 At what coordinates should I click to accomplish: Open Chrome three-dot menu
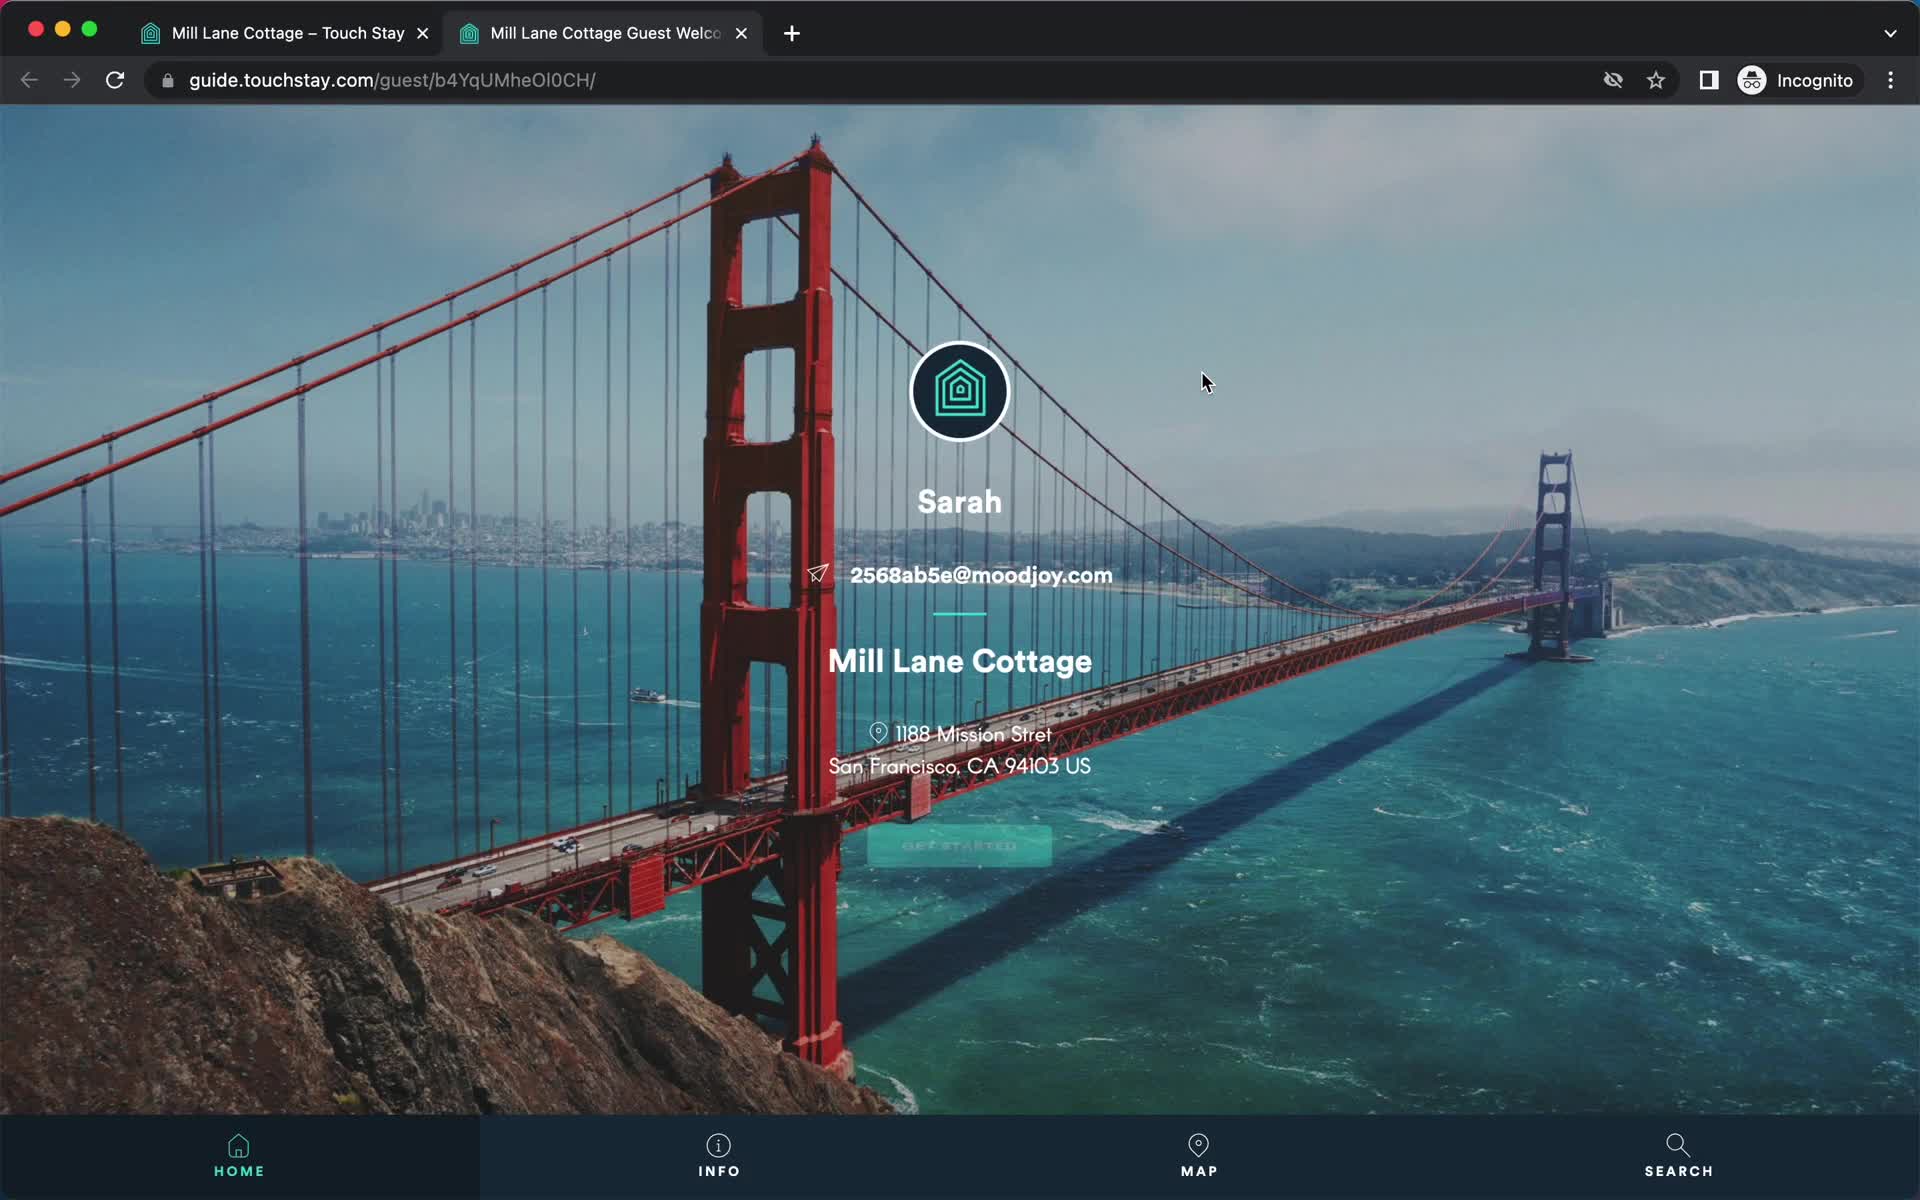(x=1890, y=80)
